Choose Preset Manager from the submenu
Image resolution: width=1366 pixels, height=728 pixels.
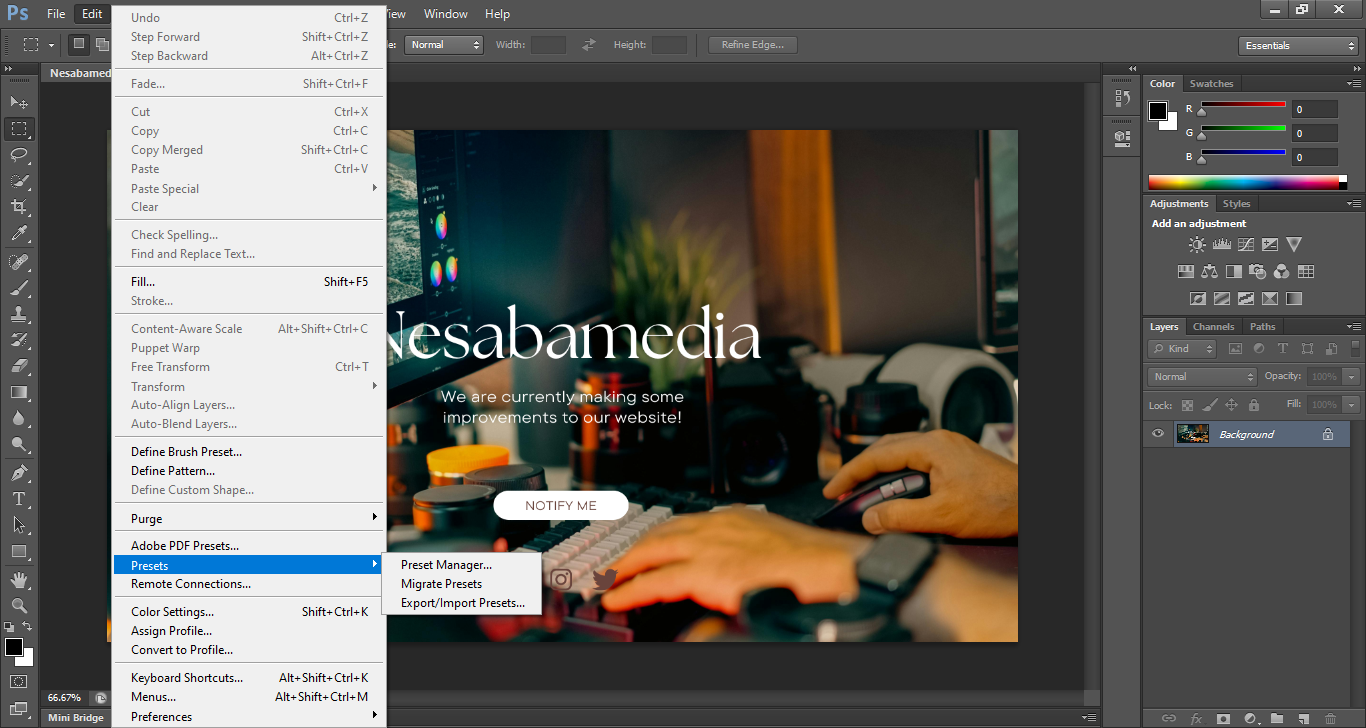446,565
